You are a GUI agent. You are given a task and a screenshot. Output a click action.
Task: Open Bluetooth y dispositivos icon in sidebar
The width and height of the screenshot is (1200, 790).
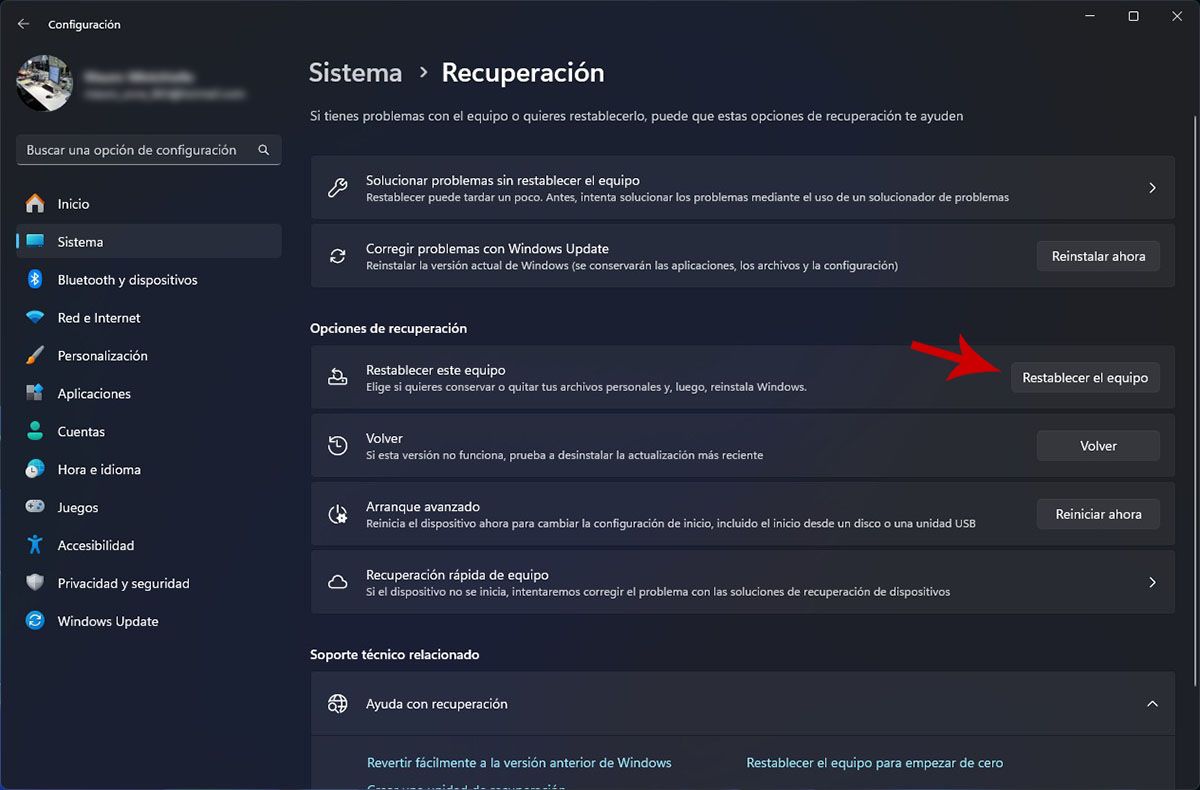coord(35,280)
